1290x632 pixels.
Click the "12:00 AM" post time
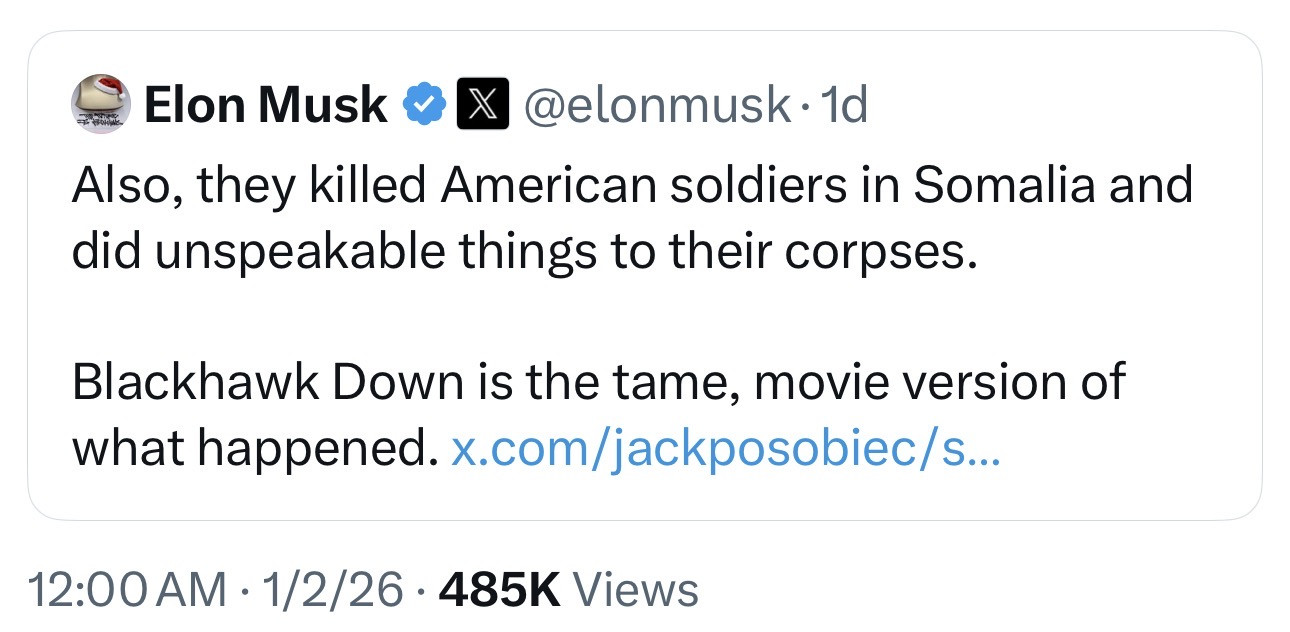pyautogui.click(x=128, y=589)
